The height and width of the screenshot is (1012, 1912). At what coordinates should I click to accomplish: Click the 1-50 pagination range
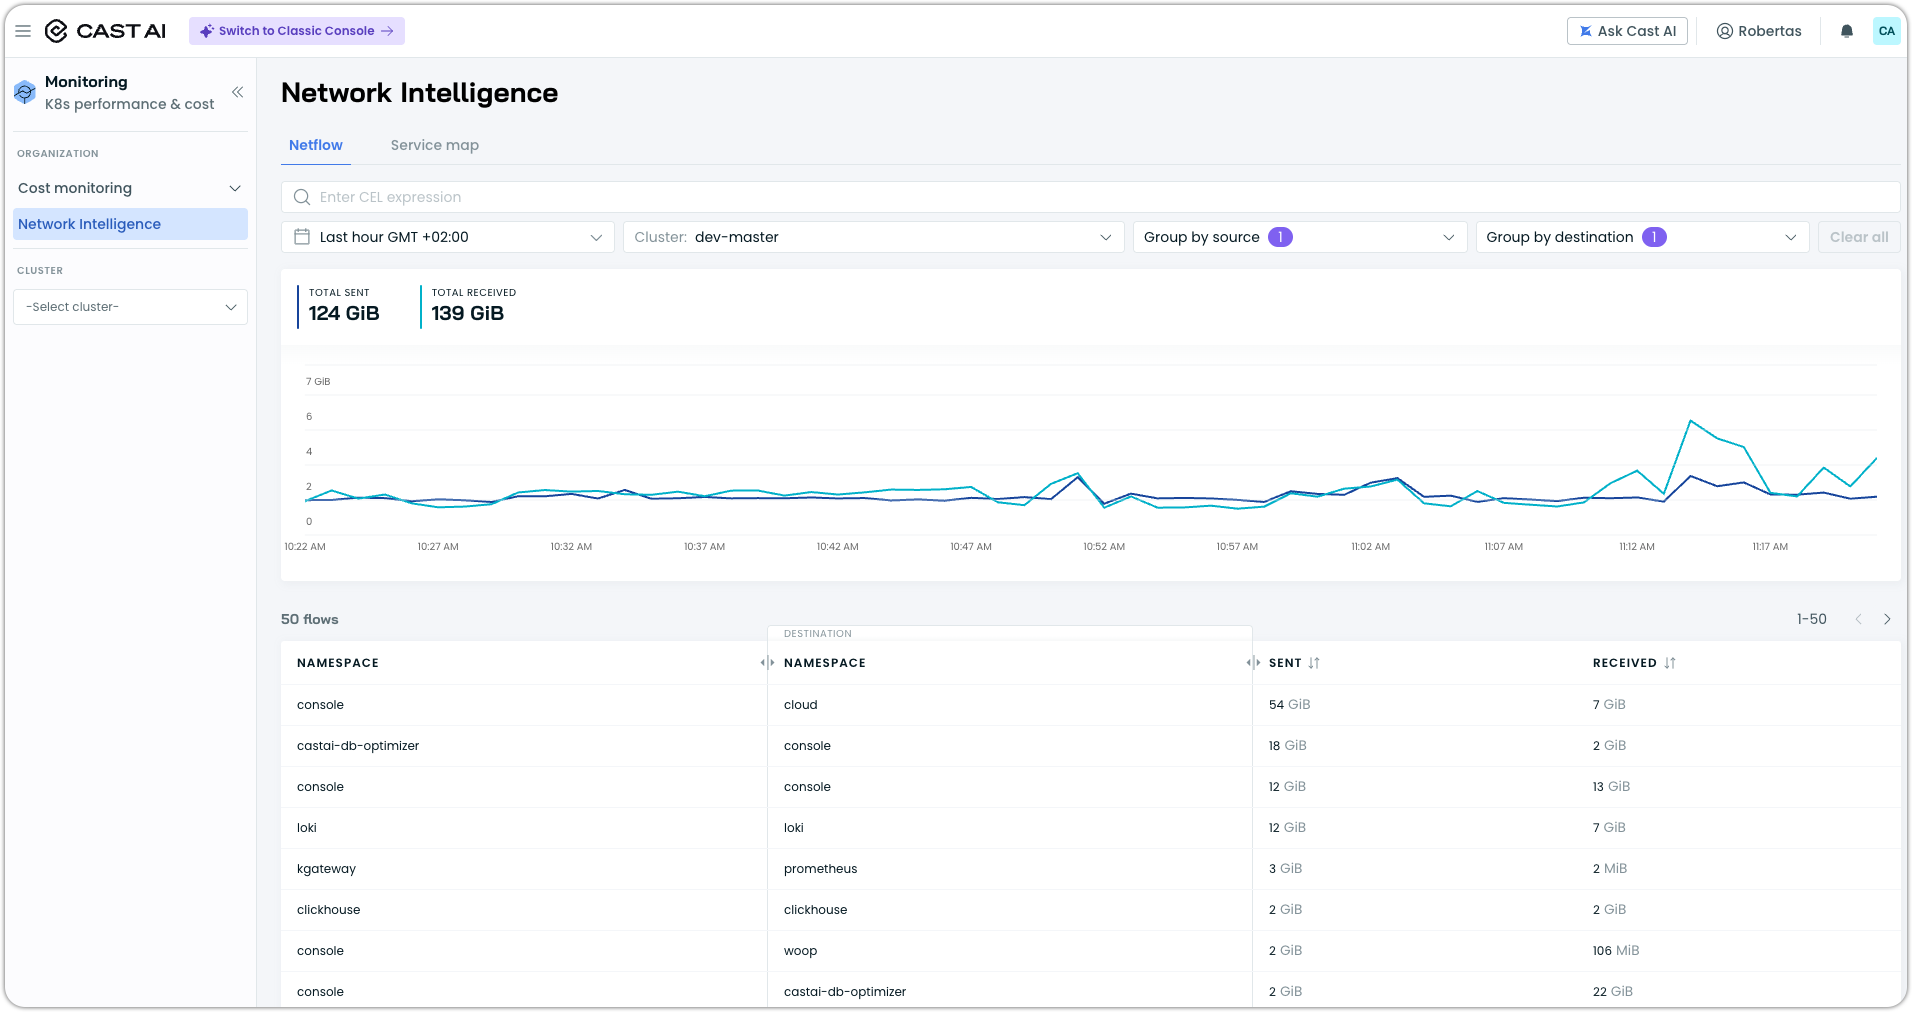tap(1812, 619)
